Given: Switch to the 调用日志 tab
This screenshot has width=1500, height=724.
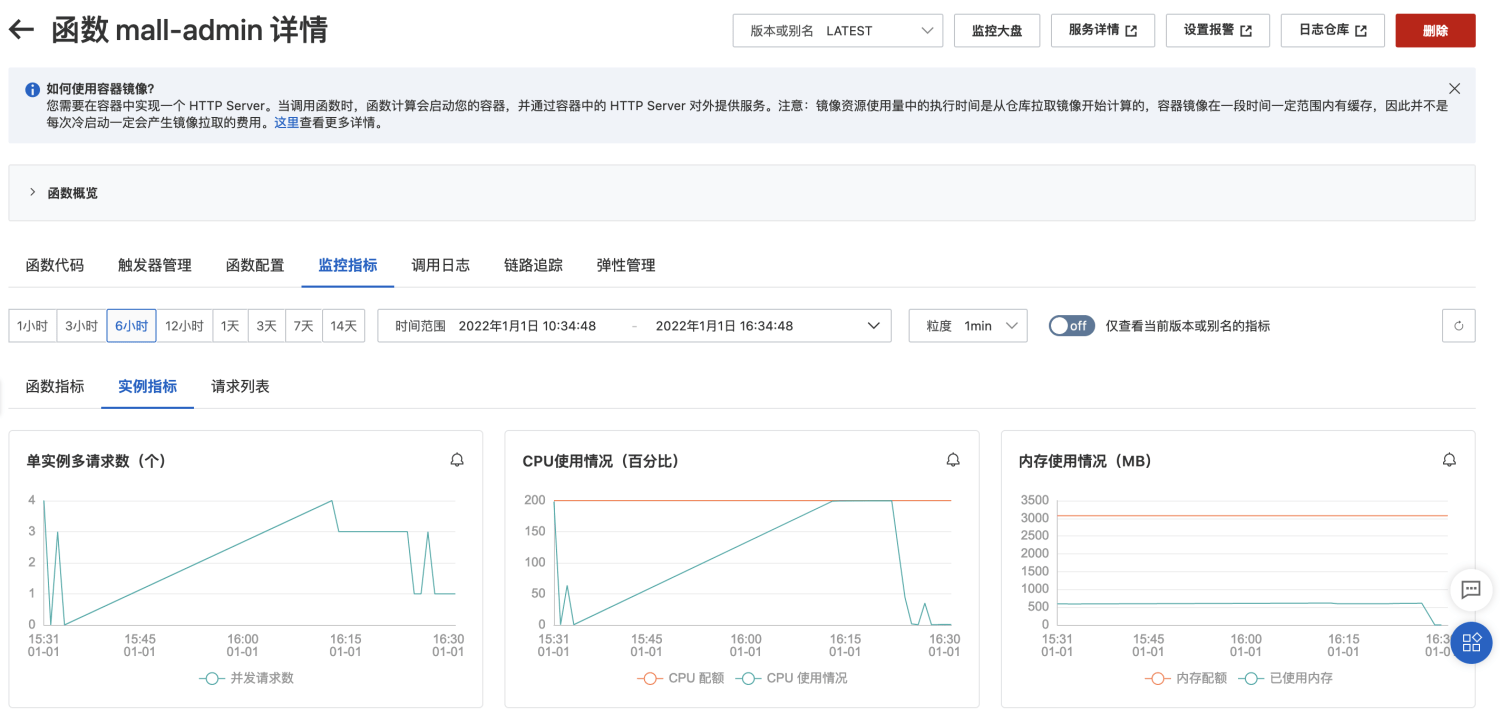Looking at the screenshot, I should pos(441,265).
